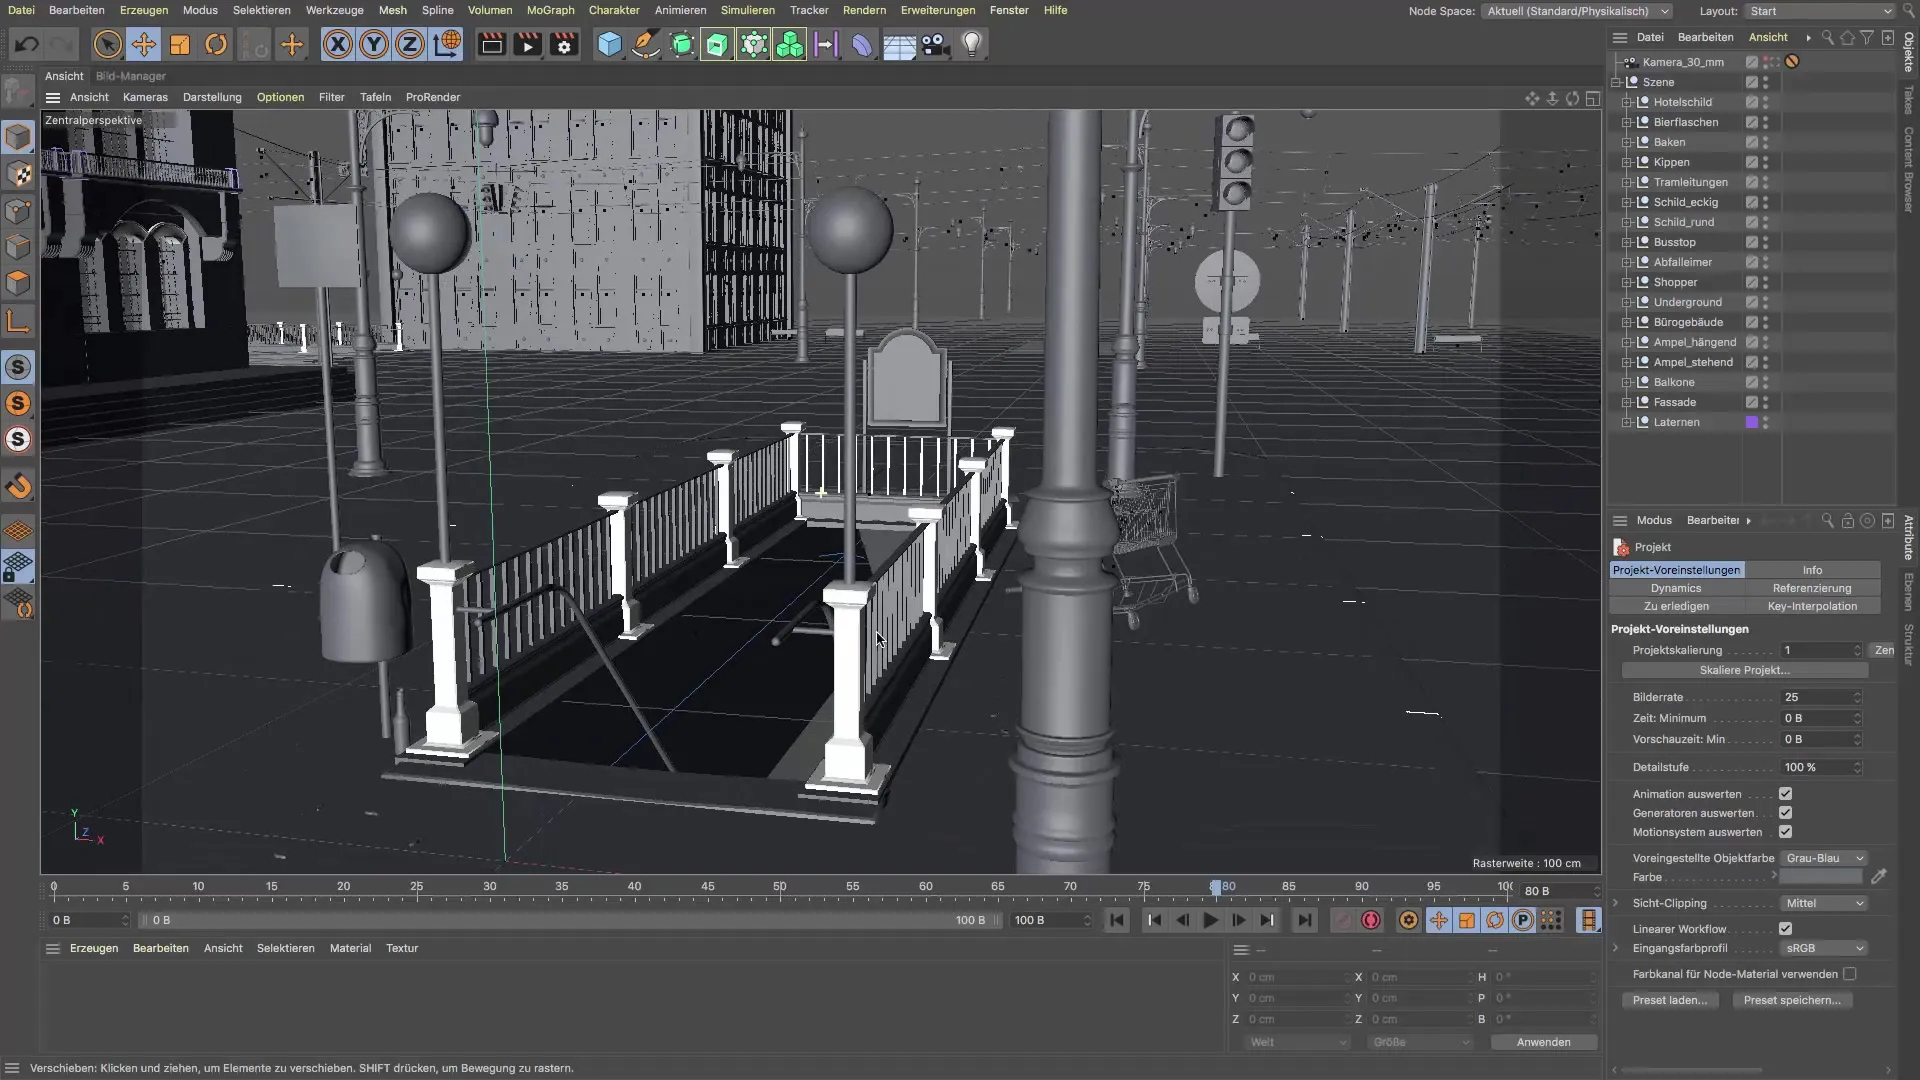Click the record keyframe button
Viewport: 1920px width, 1080px height.
coord(1343,920)
